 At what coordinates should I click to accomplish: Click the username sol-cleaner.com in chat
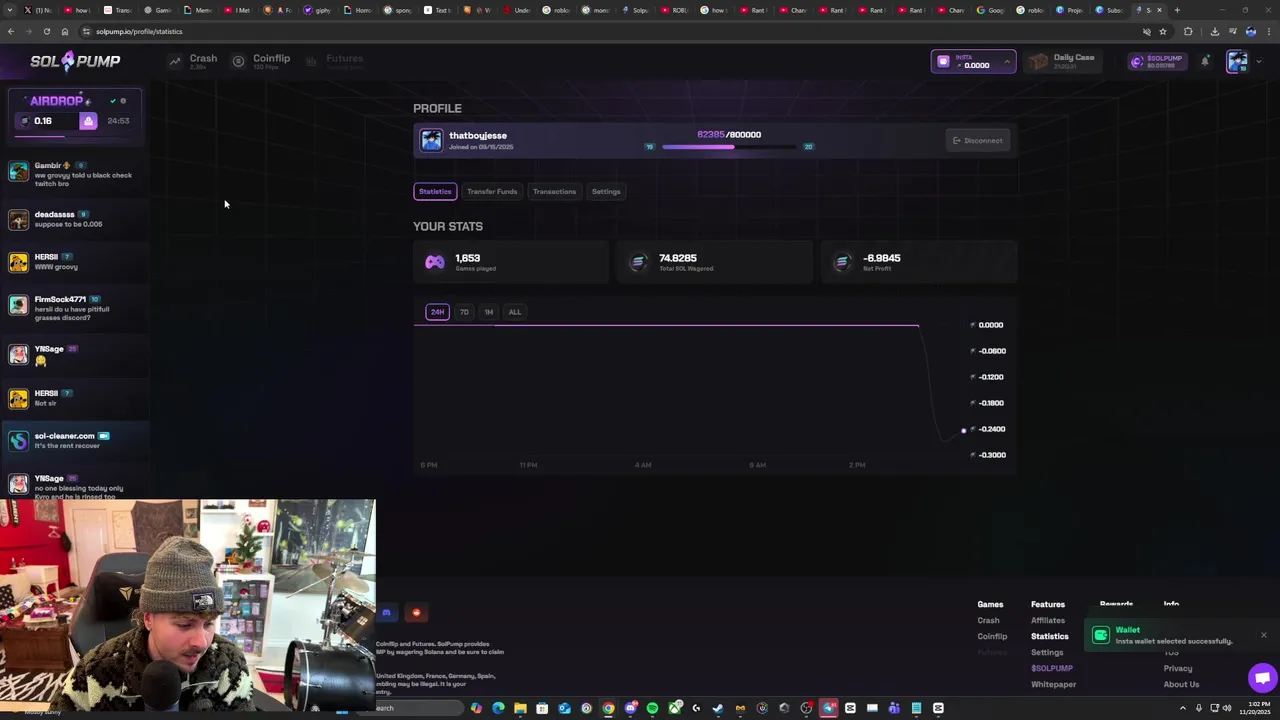pyautogui.click(x=64, y=436)
